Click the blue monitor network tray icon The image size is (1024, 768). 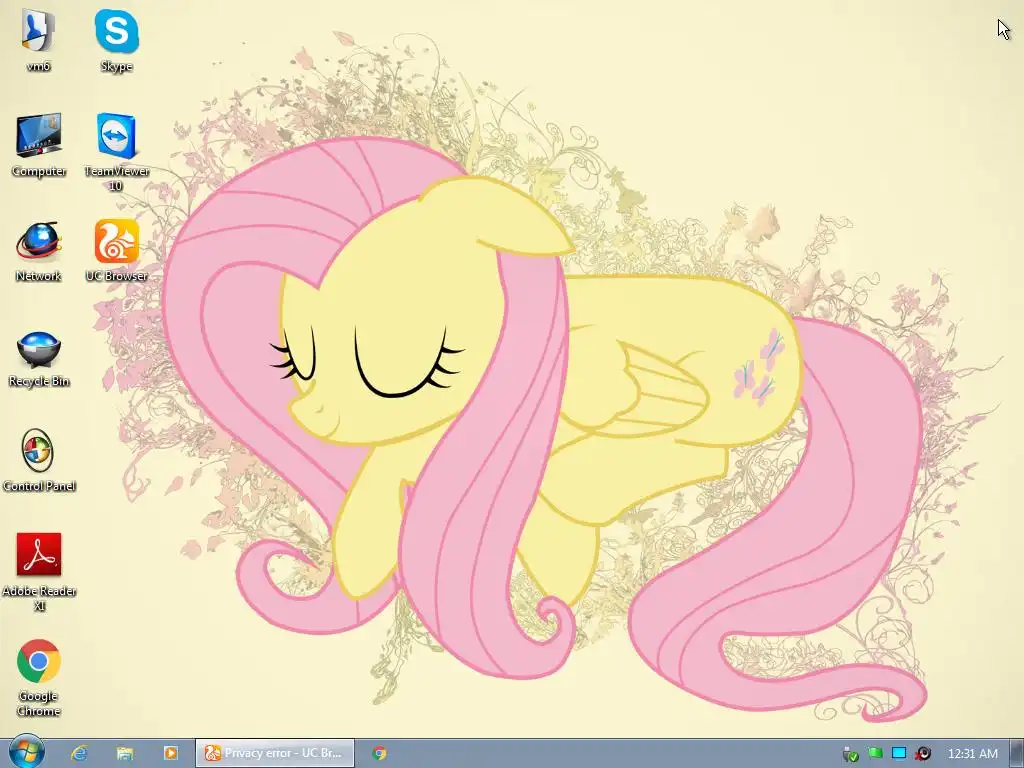click(899, 754)
